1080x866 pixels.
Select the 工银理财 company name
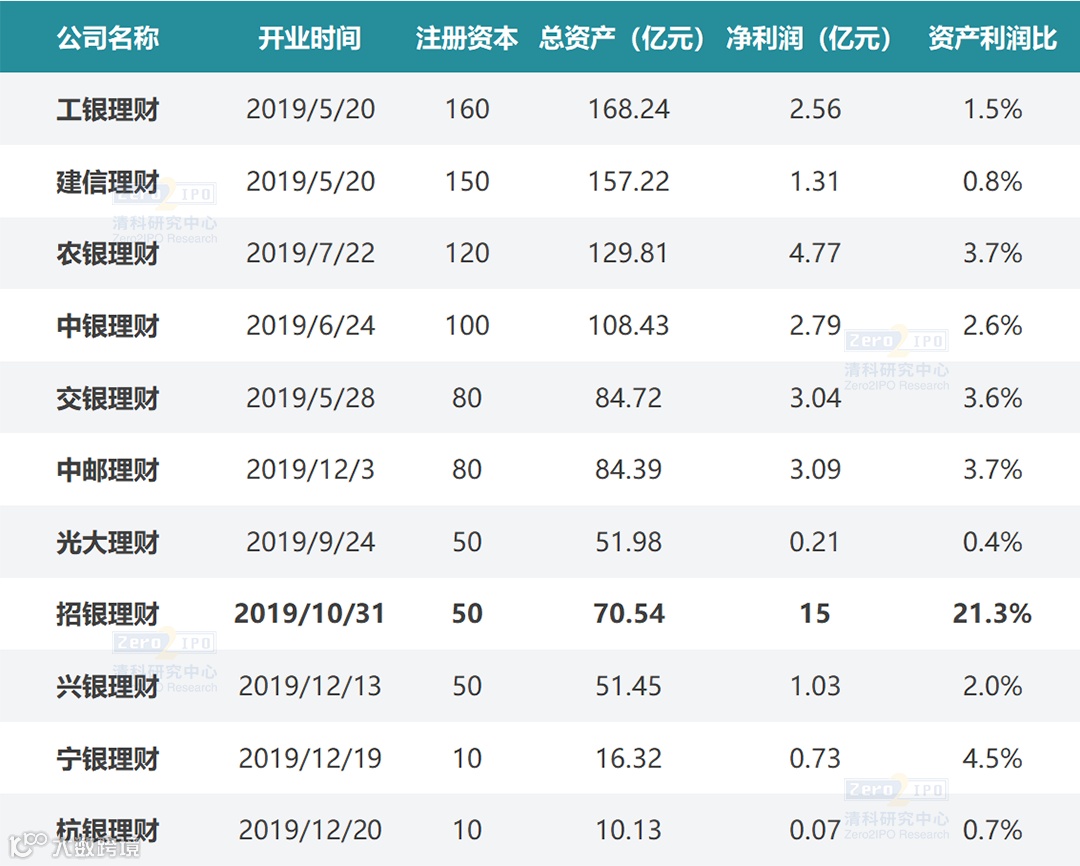(x=107, y=110)
